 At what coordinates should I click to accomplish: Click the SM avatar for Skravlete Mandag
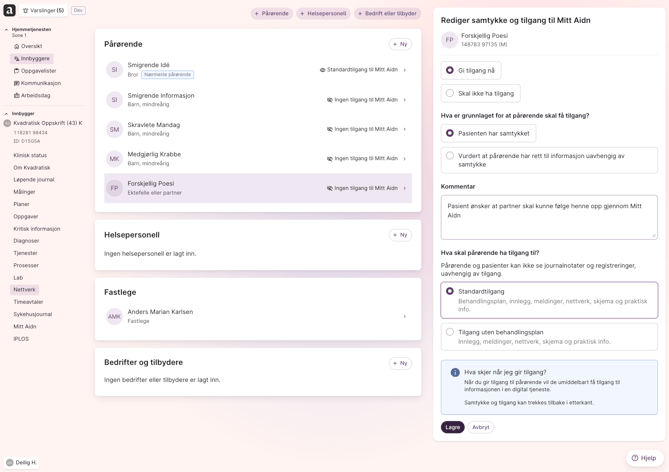pos(114,129)
